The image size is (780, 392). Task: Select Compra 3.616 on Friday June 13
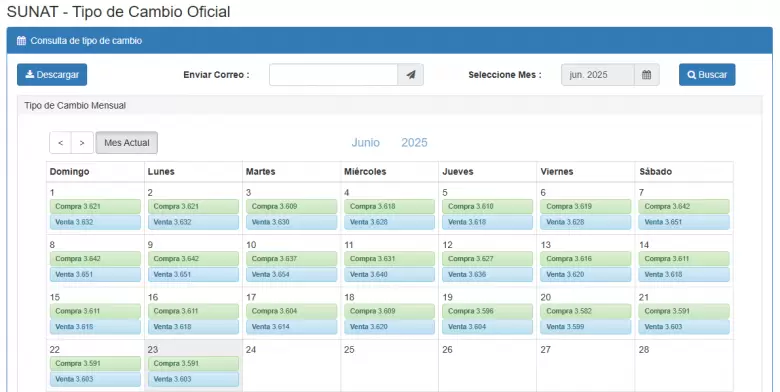[x=585, y=259]
